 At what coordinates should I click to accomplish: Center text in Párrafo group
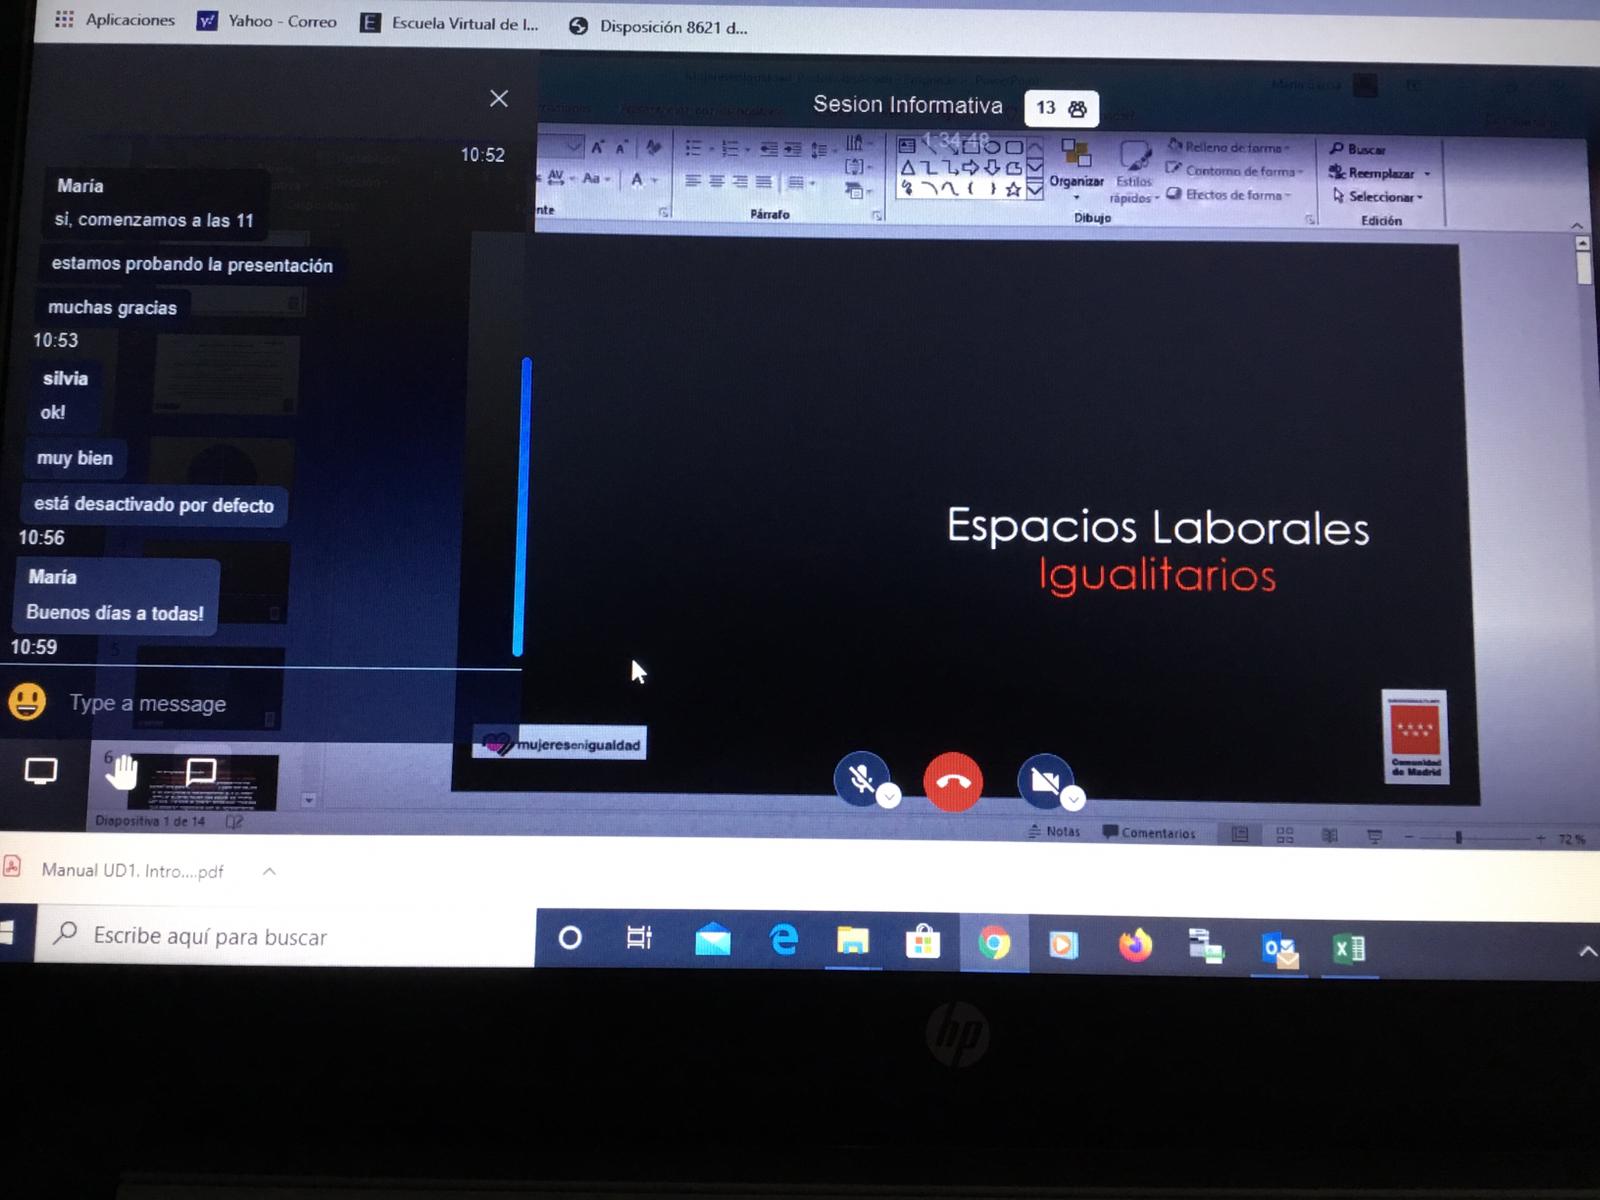(x=717, y=181)
